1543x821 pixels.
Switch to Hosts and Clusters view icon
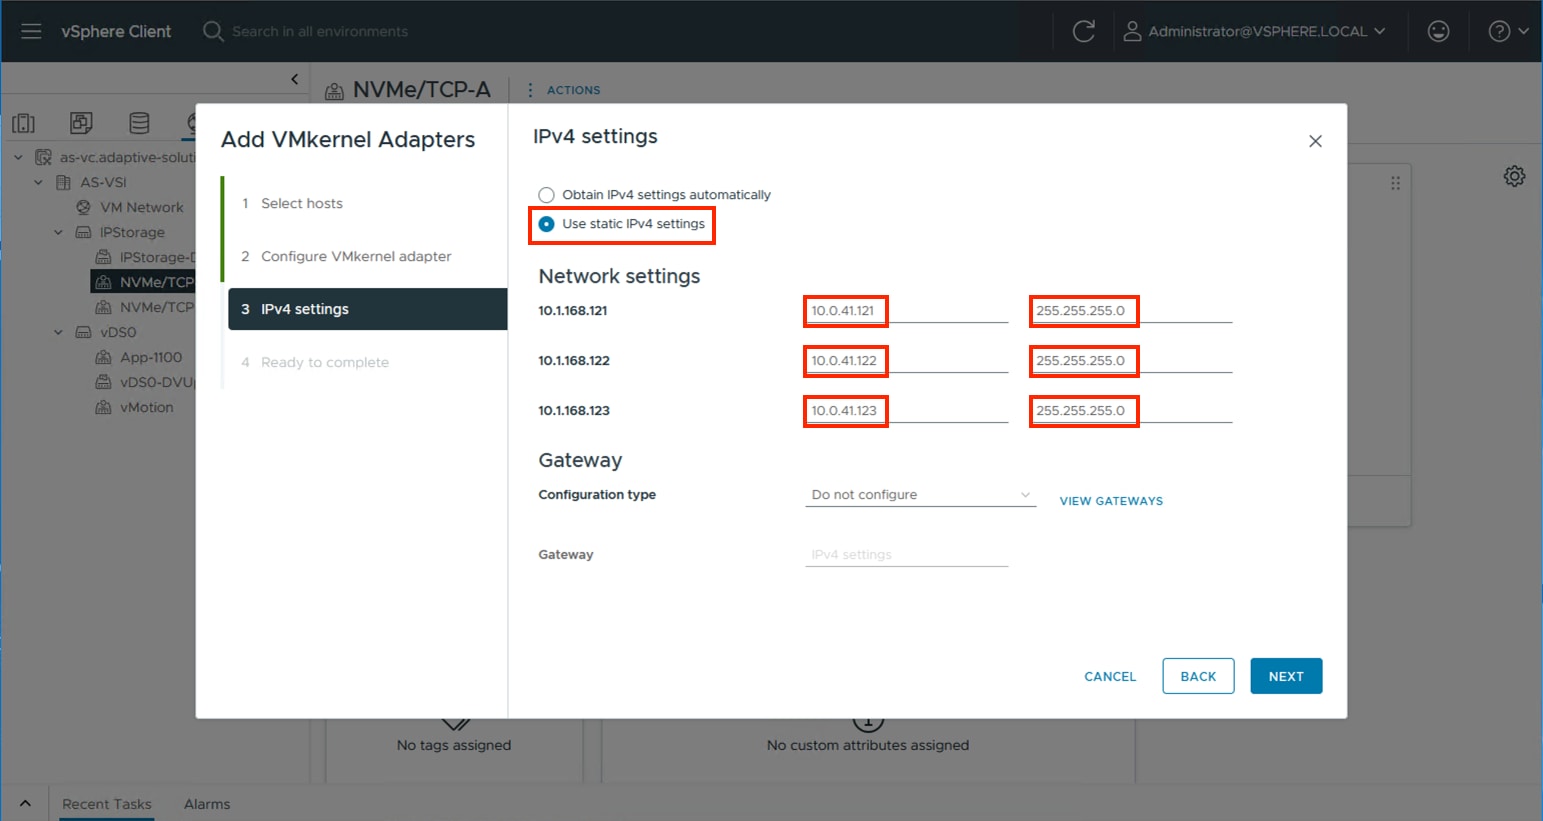[23, 123]
